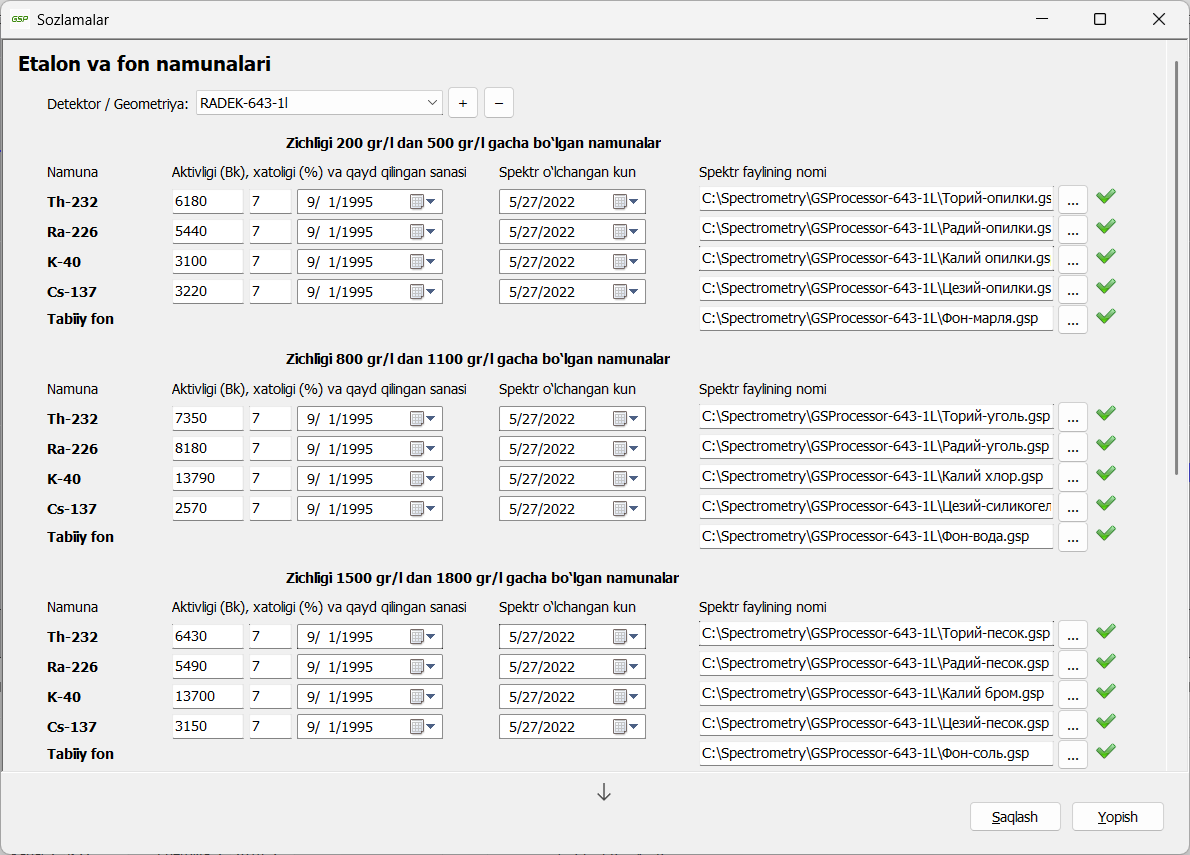1190x855 pixels.
Task: Browse file for Фон-марля background spectrum
Action: click(x=1072, y=320)
